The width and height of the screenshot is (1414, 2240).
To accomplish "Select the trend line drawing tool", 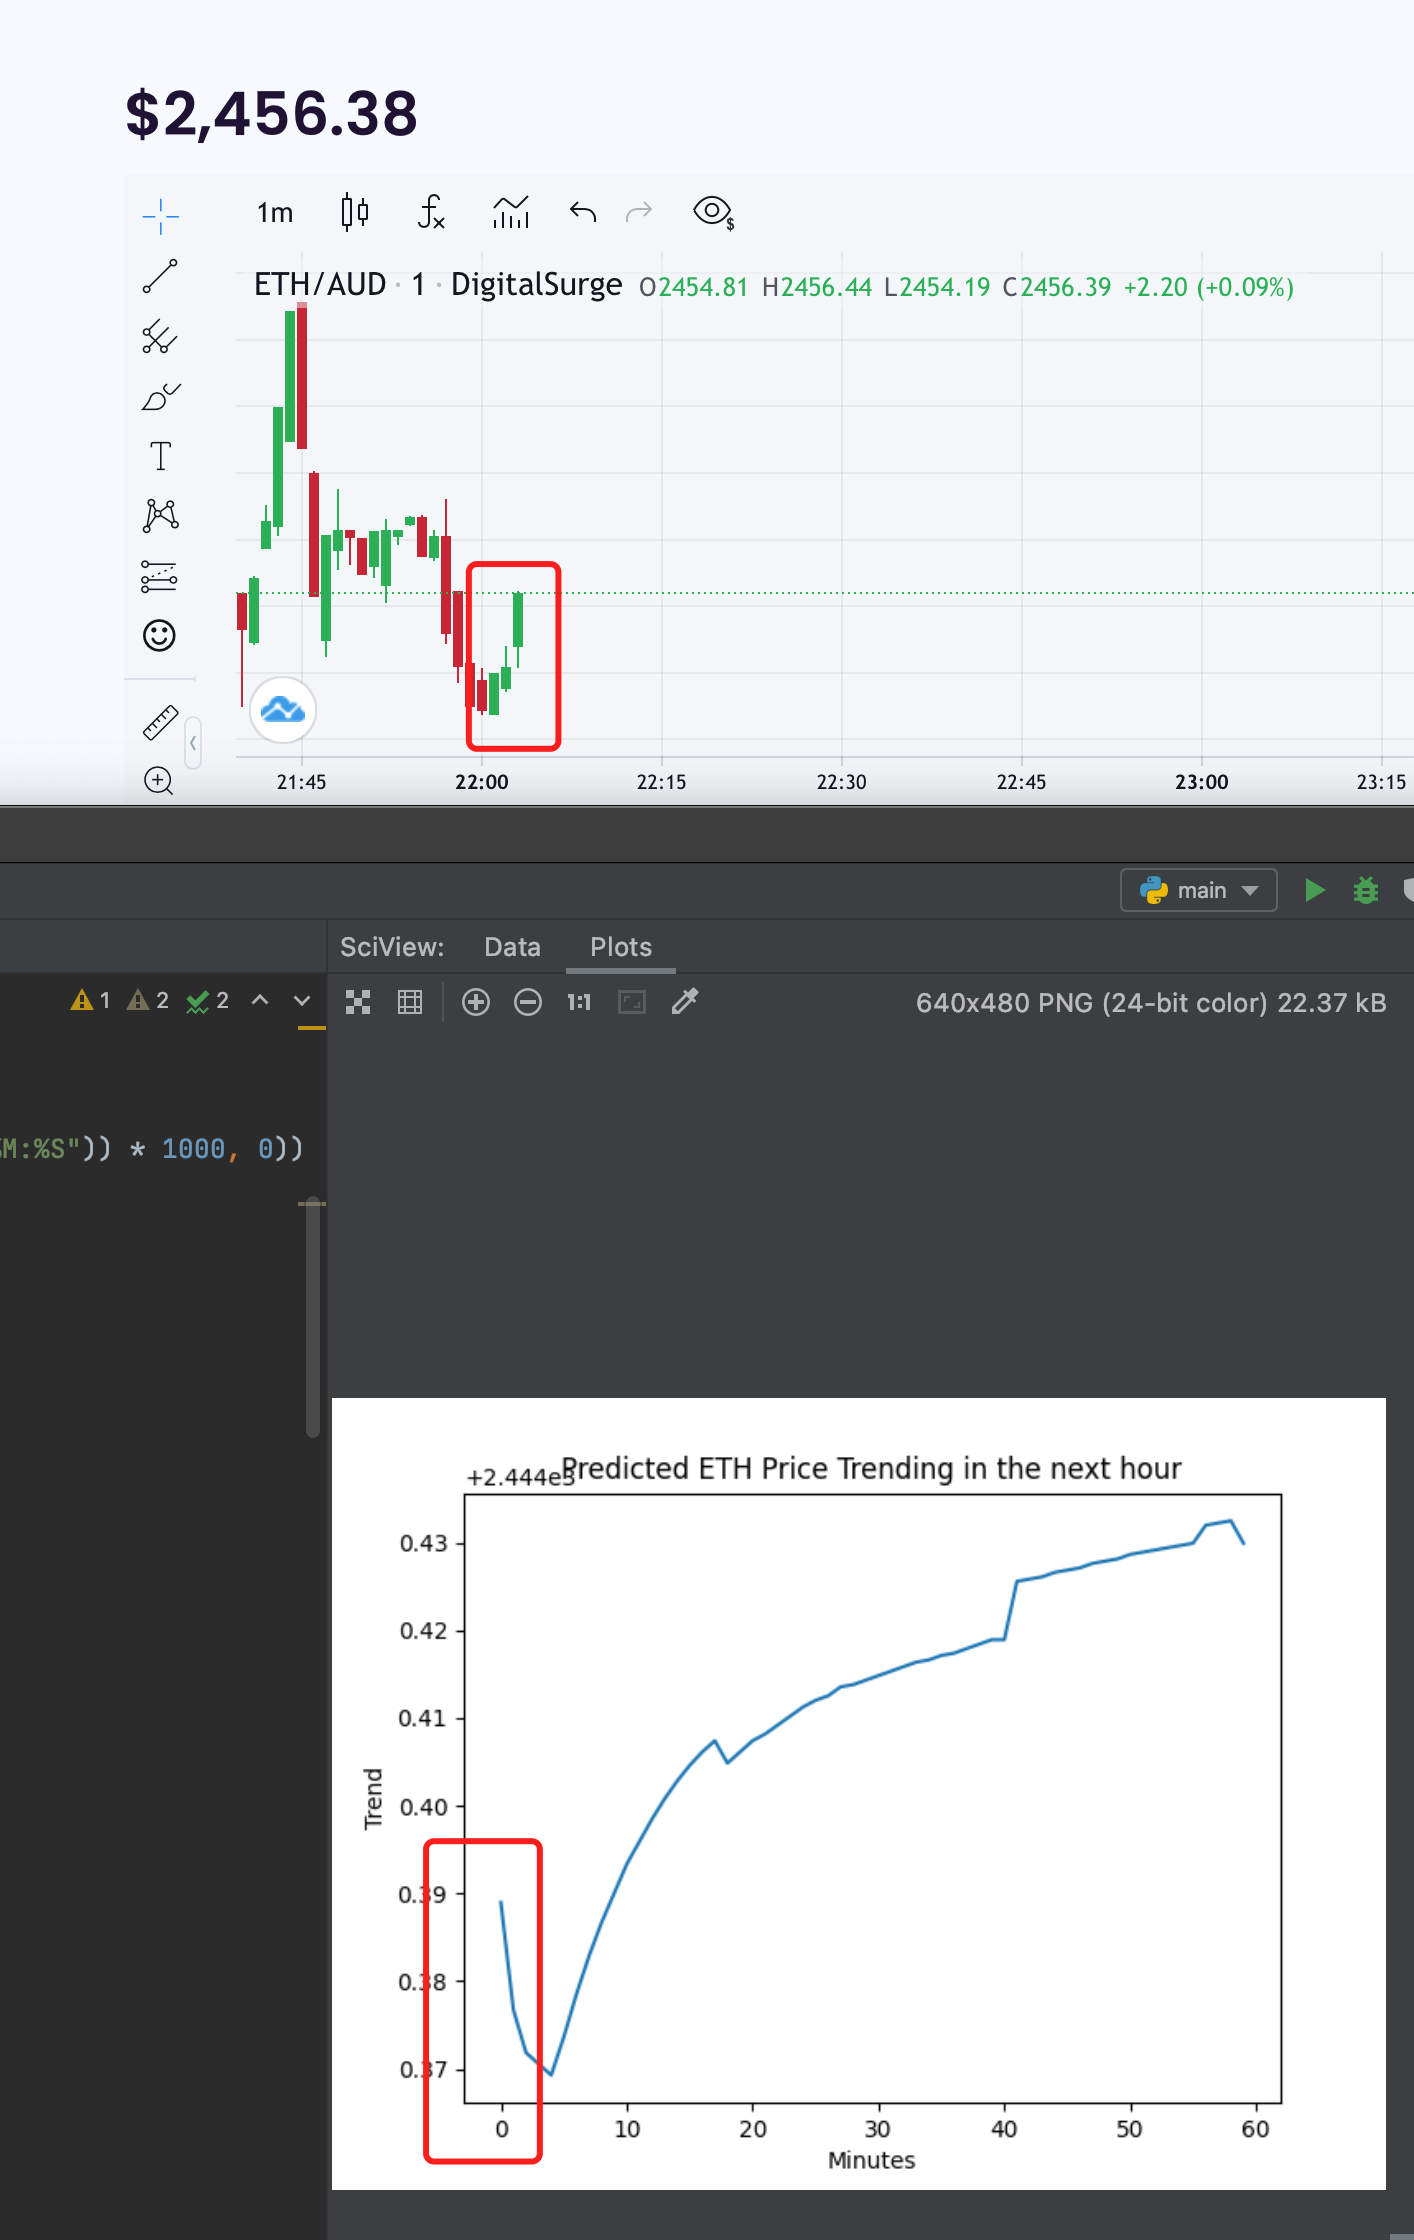I will (x=160, y=276).
